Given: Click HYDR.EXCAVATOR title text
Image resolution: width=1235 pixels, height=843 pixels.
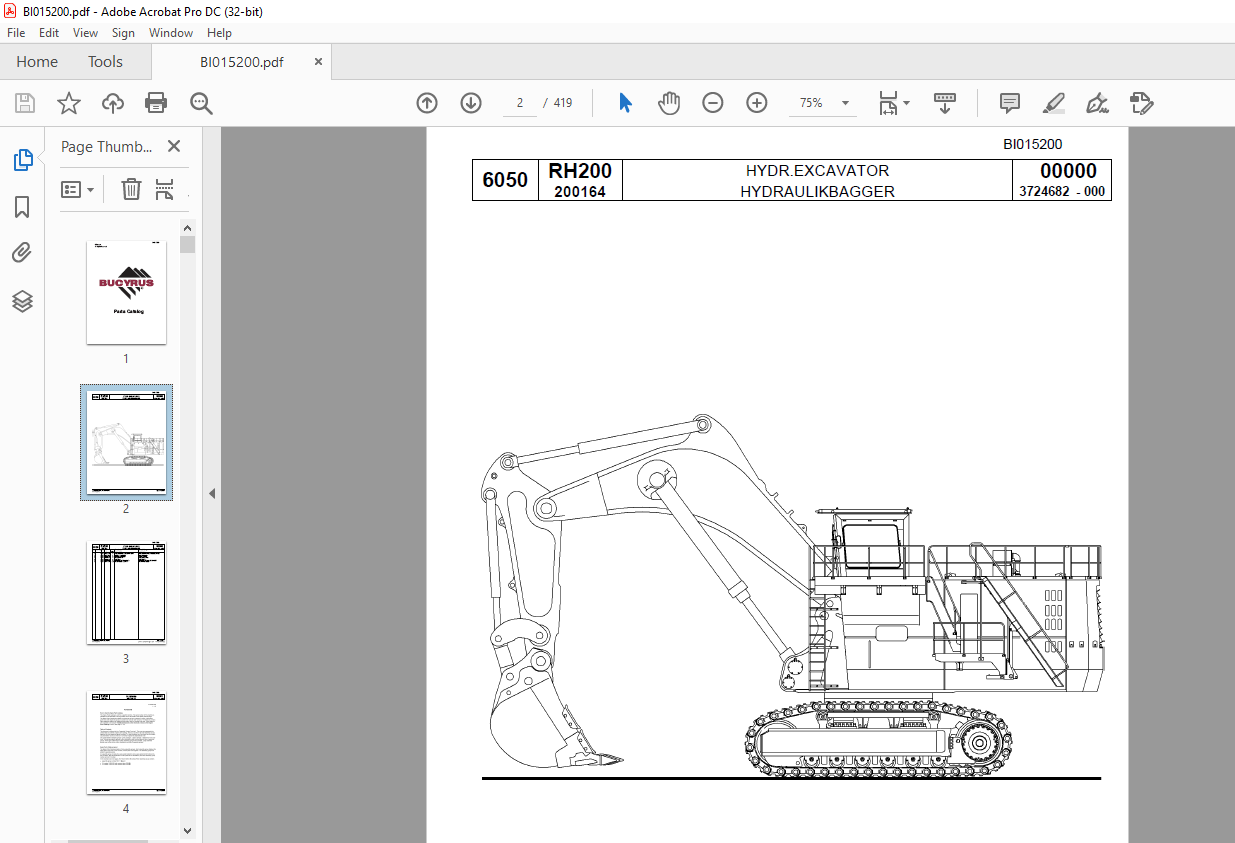Looking at the screenshot, I should [x=817, y=171].
